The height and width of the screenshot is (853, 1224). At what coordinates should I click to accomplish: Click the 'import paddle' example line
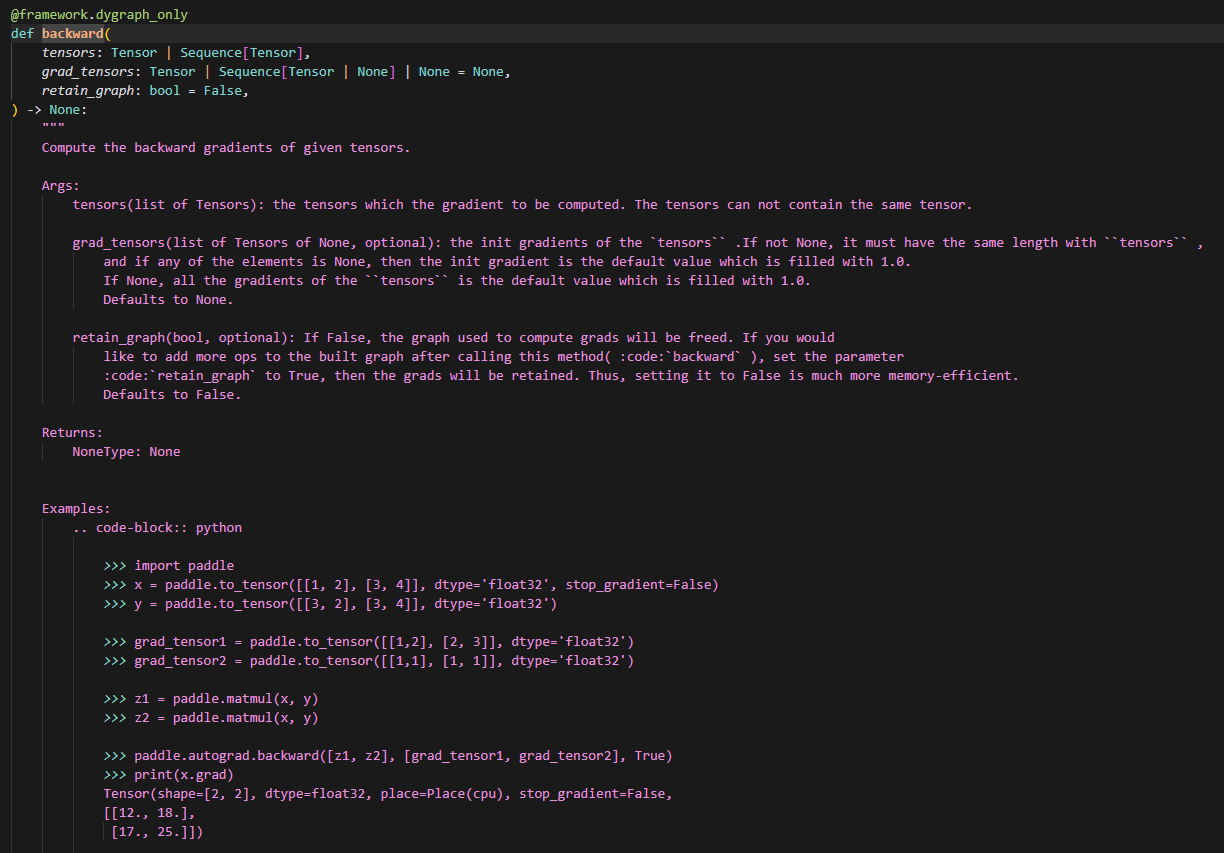[x=184, y=566]
